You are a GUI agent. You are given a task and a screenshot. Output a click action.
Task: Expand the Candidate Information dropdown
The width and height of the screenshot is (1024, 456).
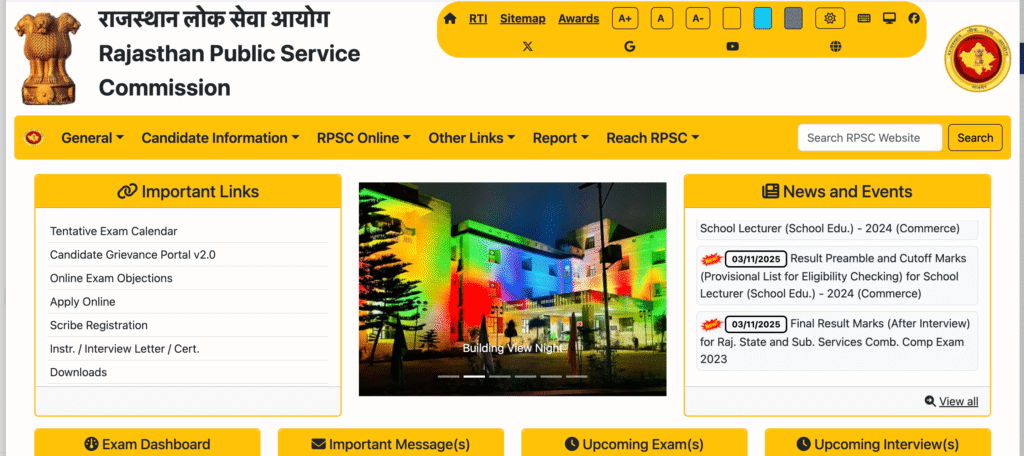(220, 138)
